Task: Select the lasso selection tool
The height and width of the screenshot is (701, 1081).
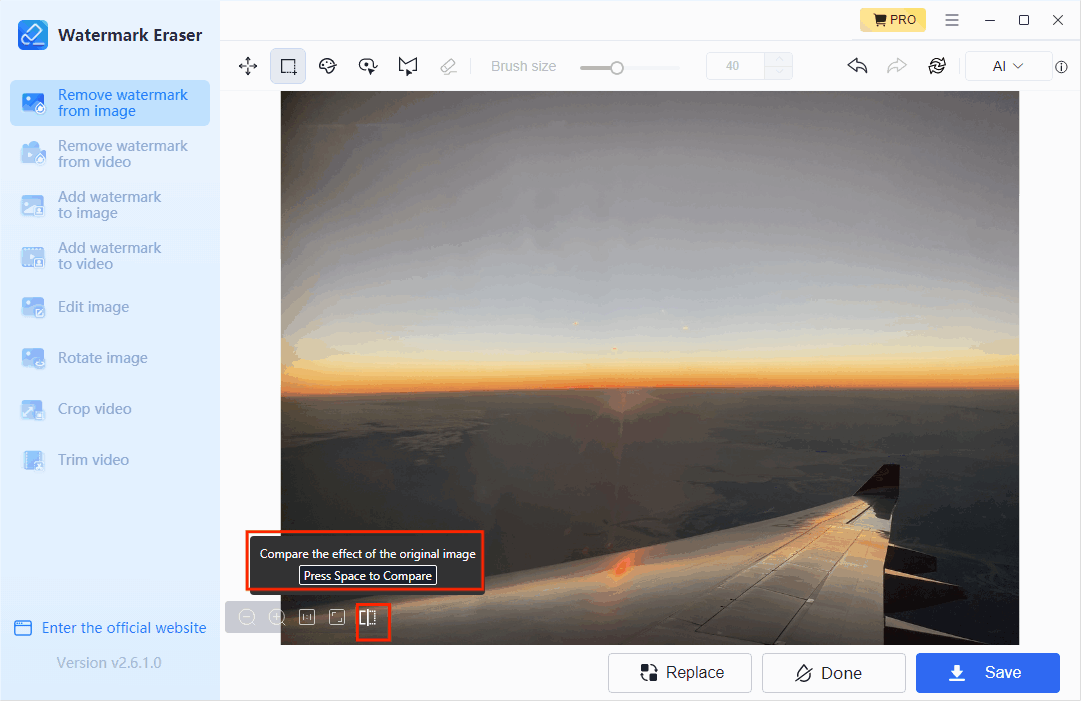Action: tap(368, 66)
